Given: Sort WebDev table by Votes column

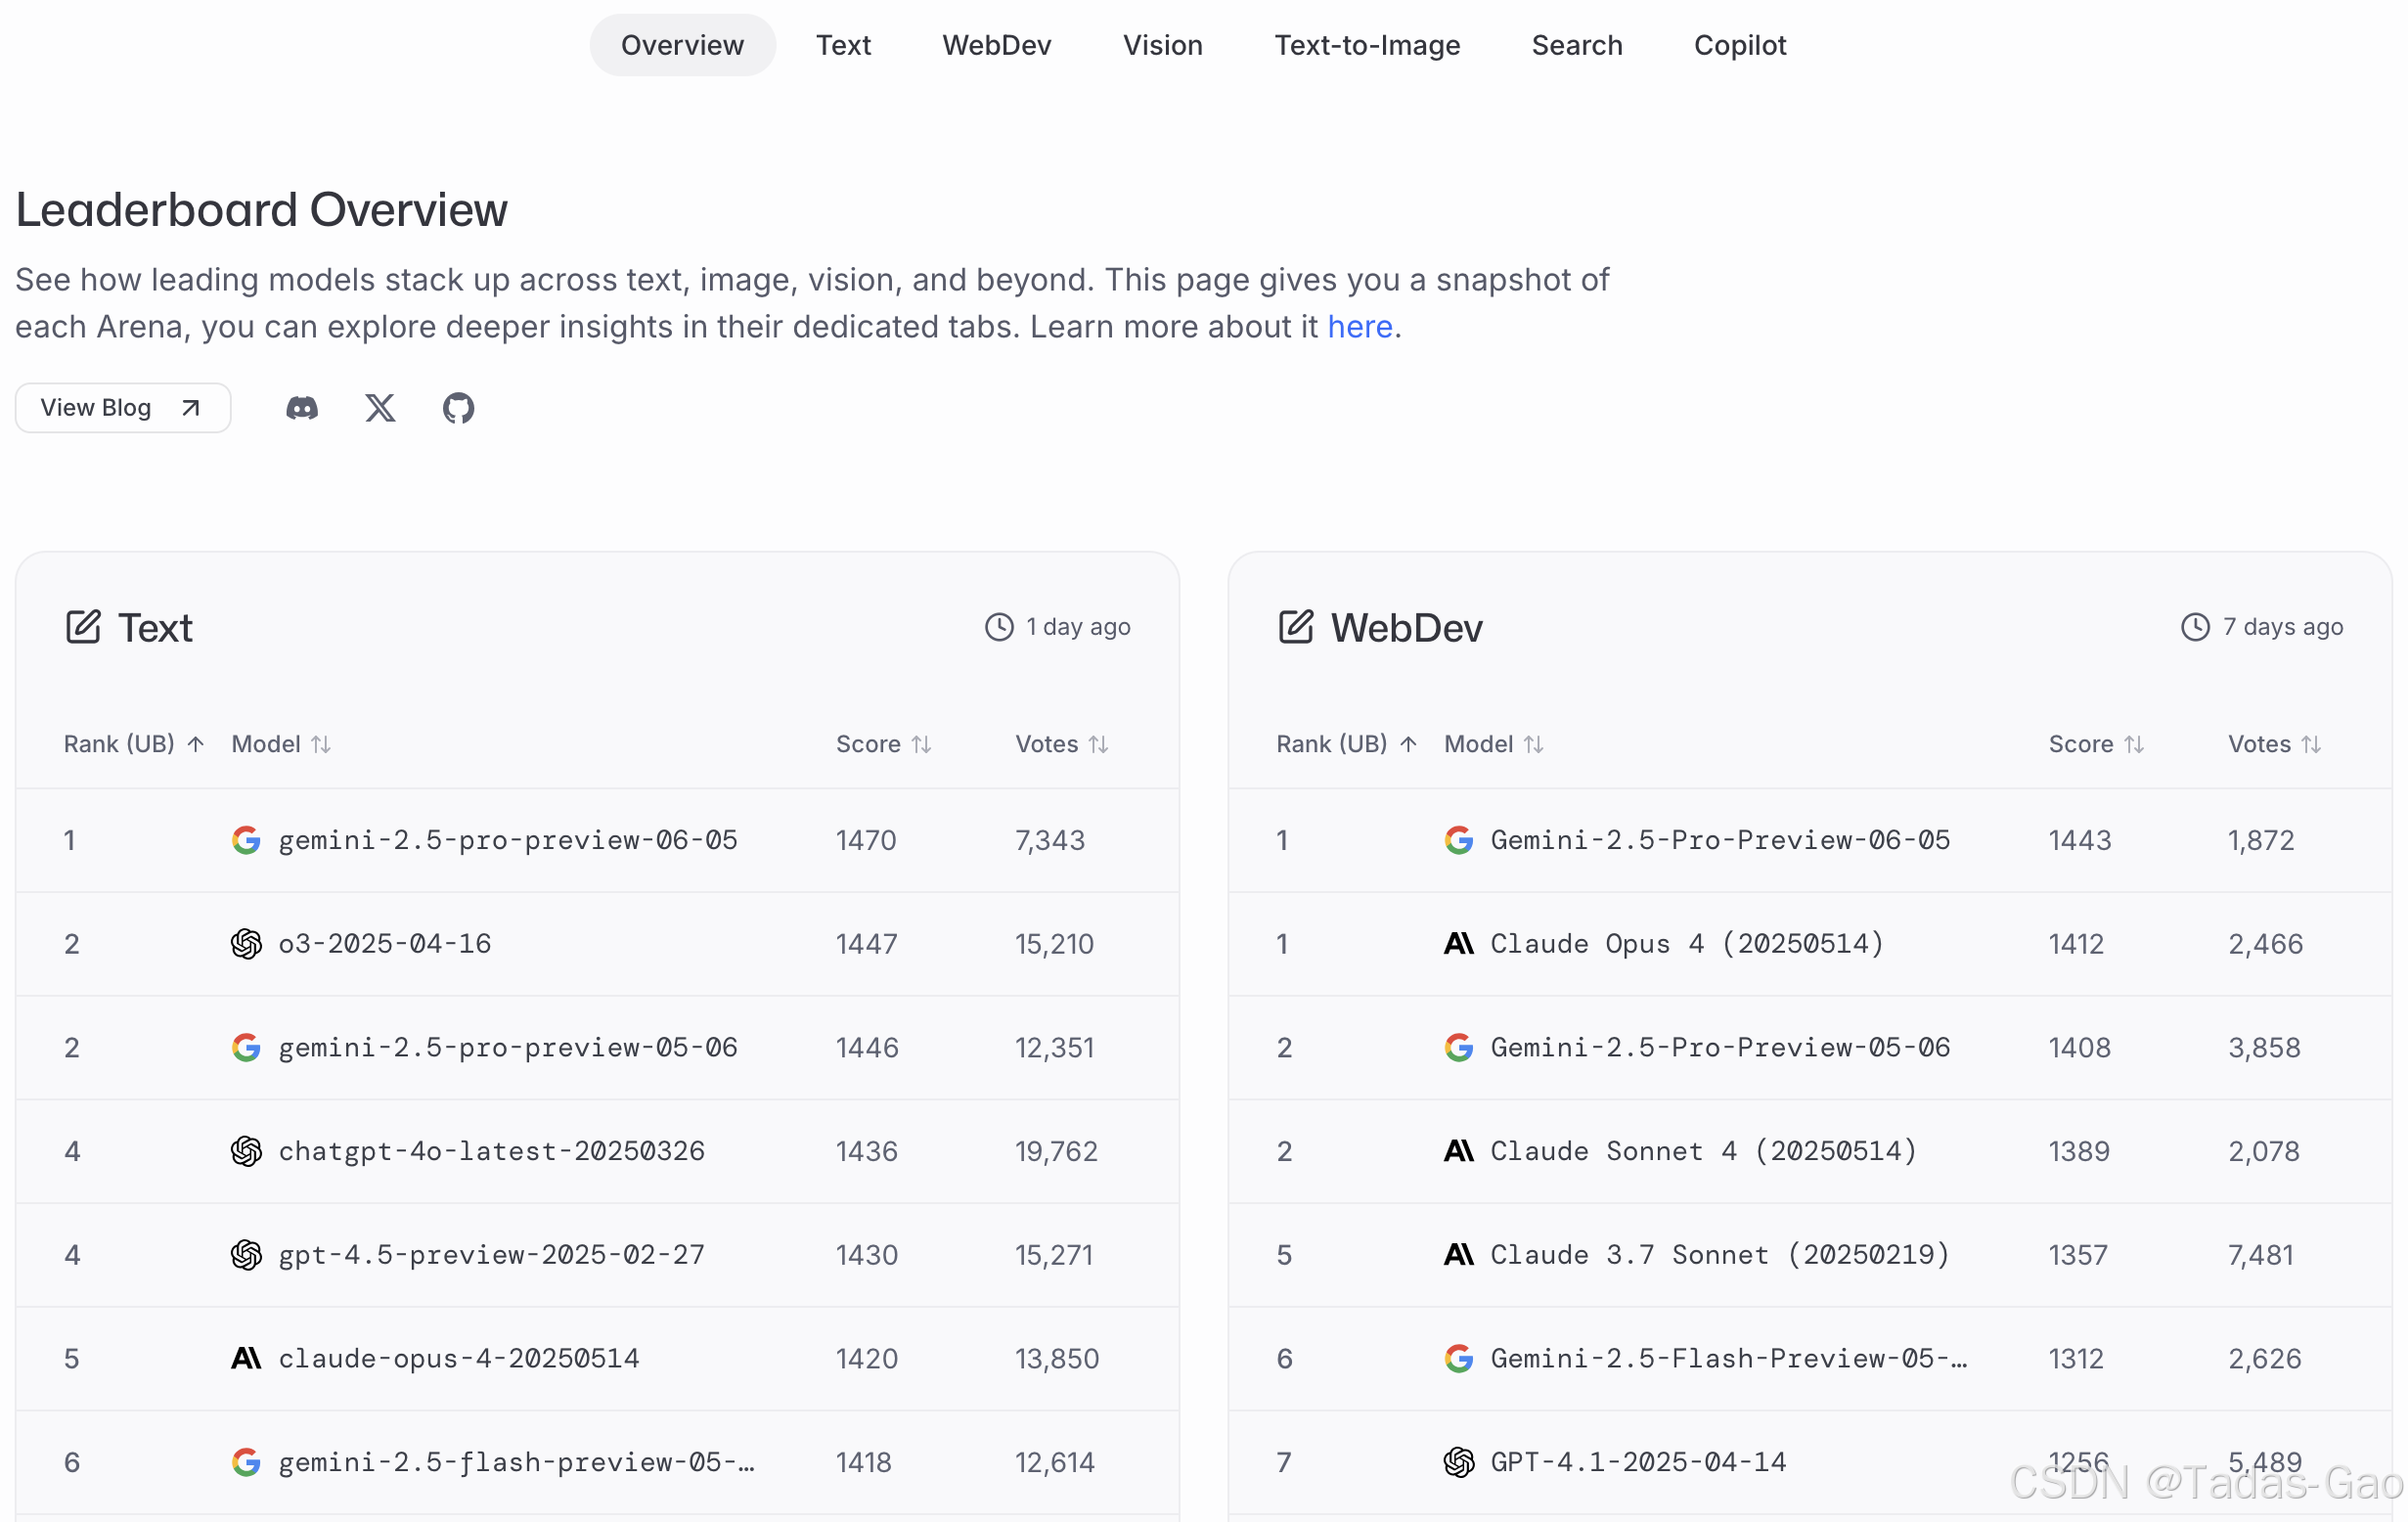Looking at the screenshot, I should (2275, 744).
